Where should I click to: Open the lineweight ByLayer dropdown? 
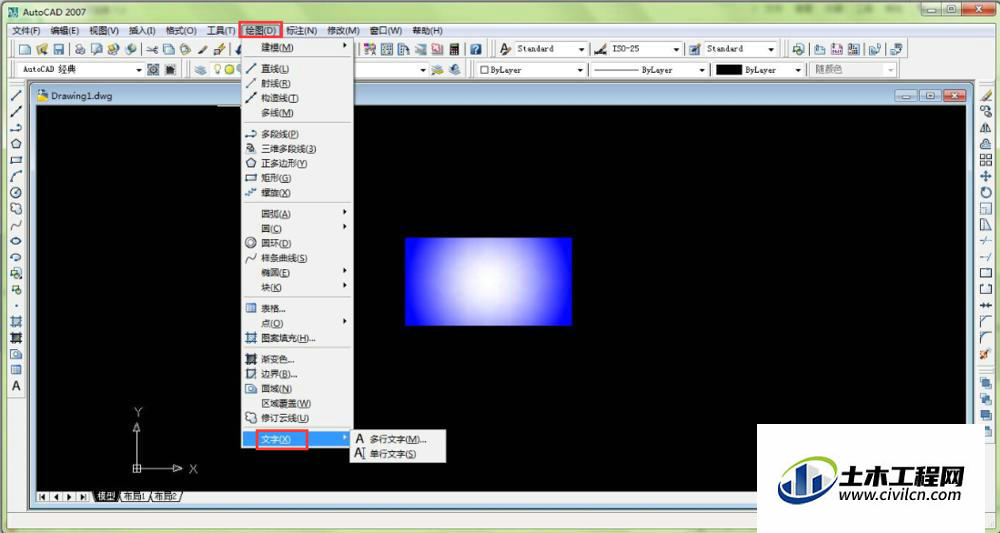798,69
